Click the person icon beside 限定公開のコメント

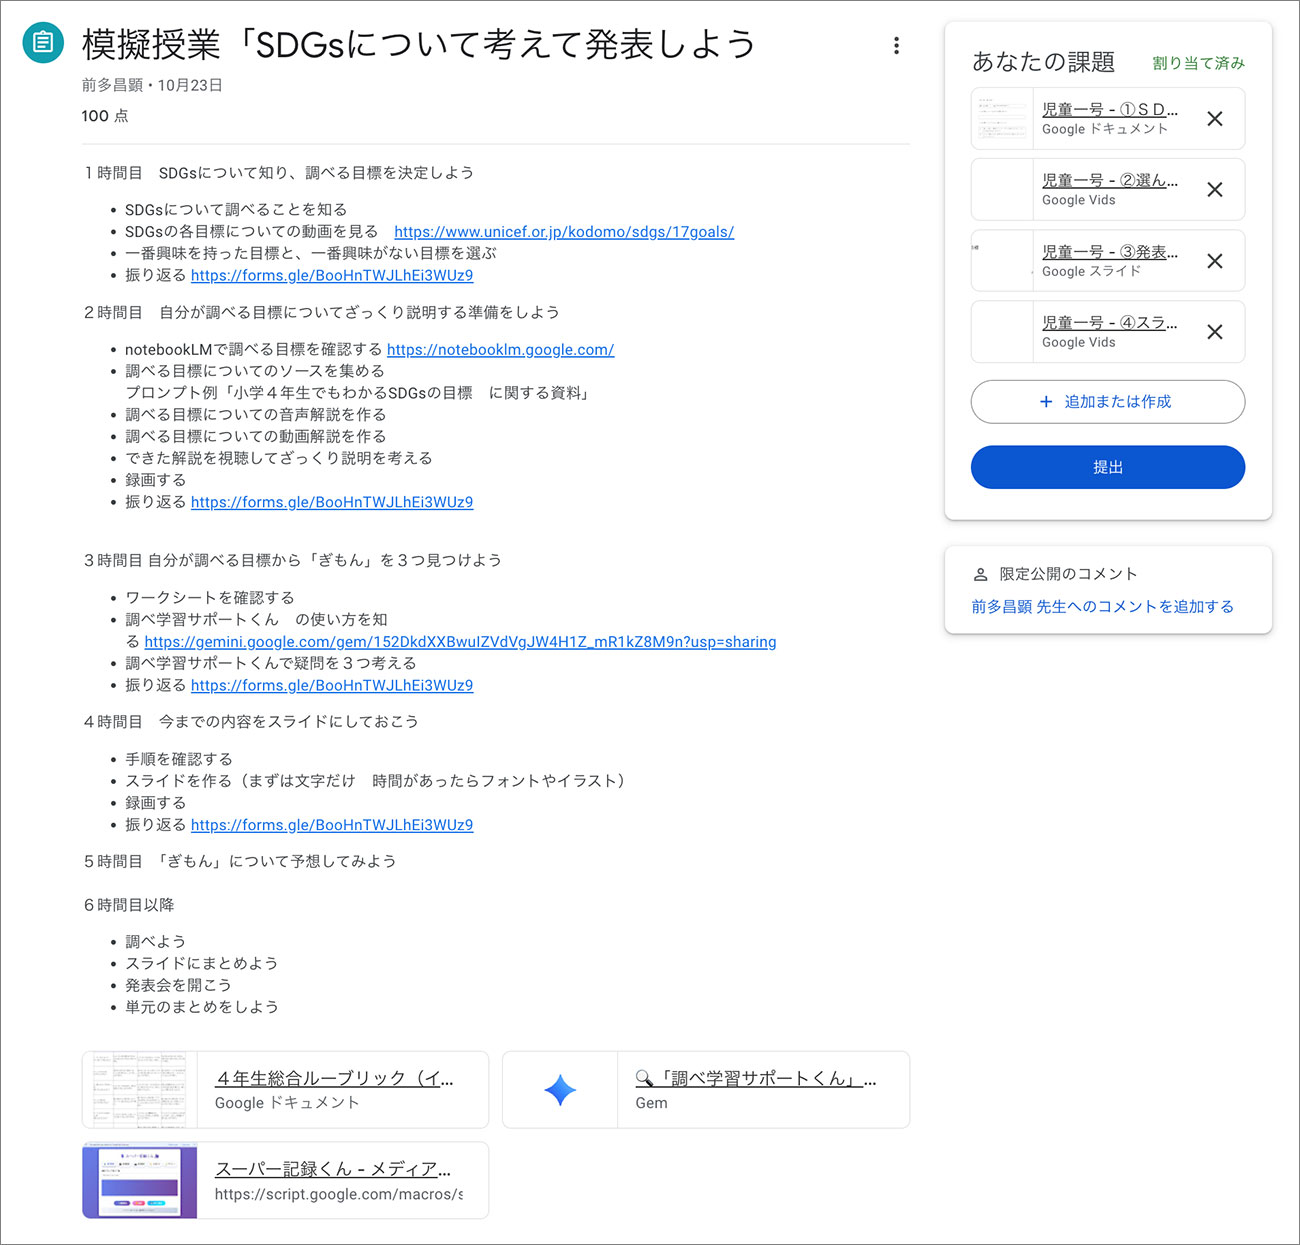tap(980, 573)
